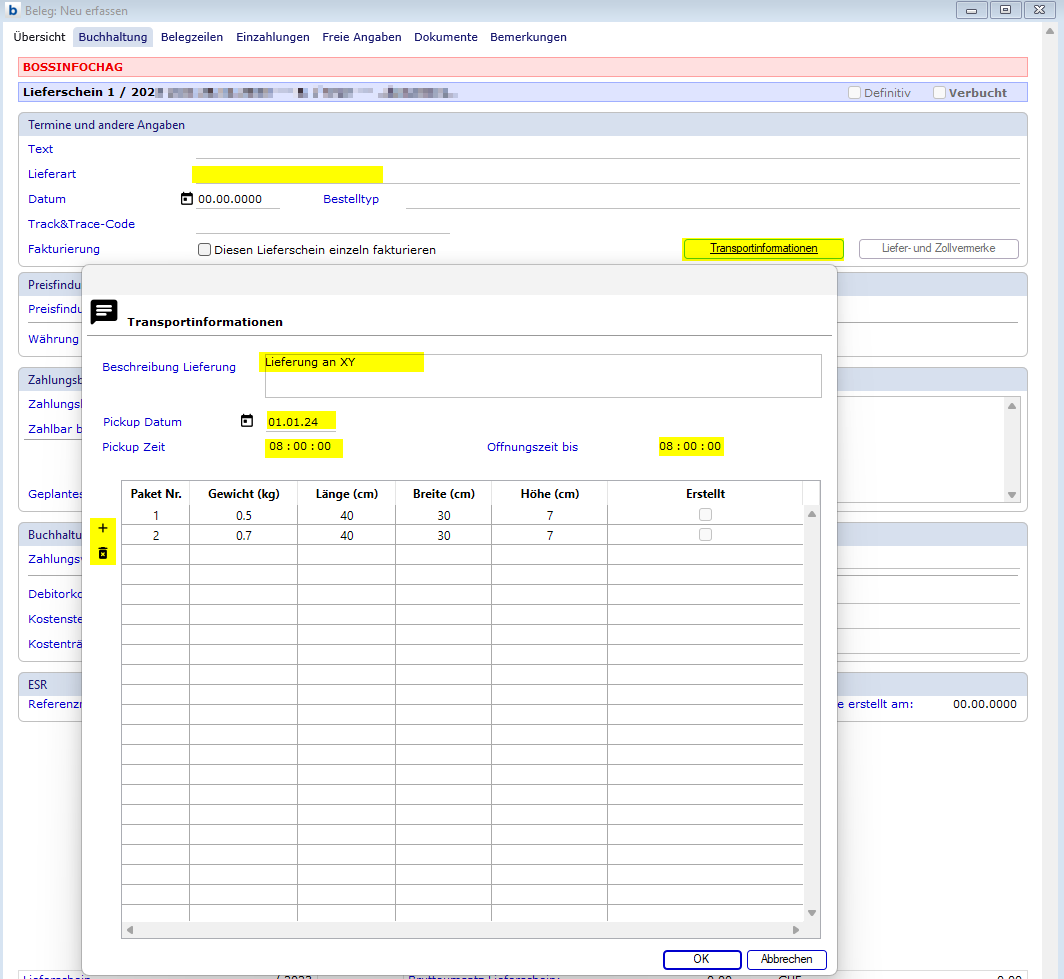Tick Erstellt checkbox for package 2
The width and height of the screenshot is (1064, 979).
coord(705,535)
